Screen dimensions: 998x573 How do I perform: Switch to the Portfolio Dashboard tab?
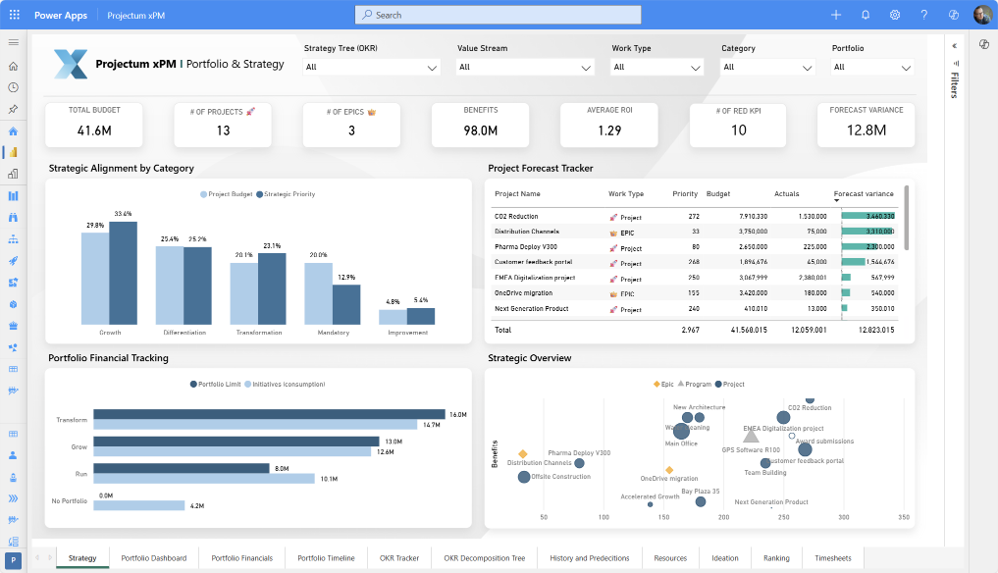pos(154,558)
